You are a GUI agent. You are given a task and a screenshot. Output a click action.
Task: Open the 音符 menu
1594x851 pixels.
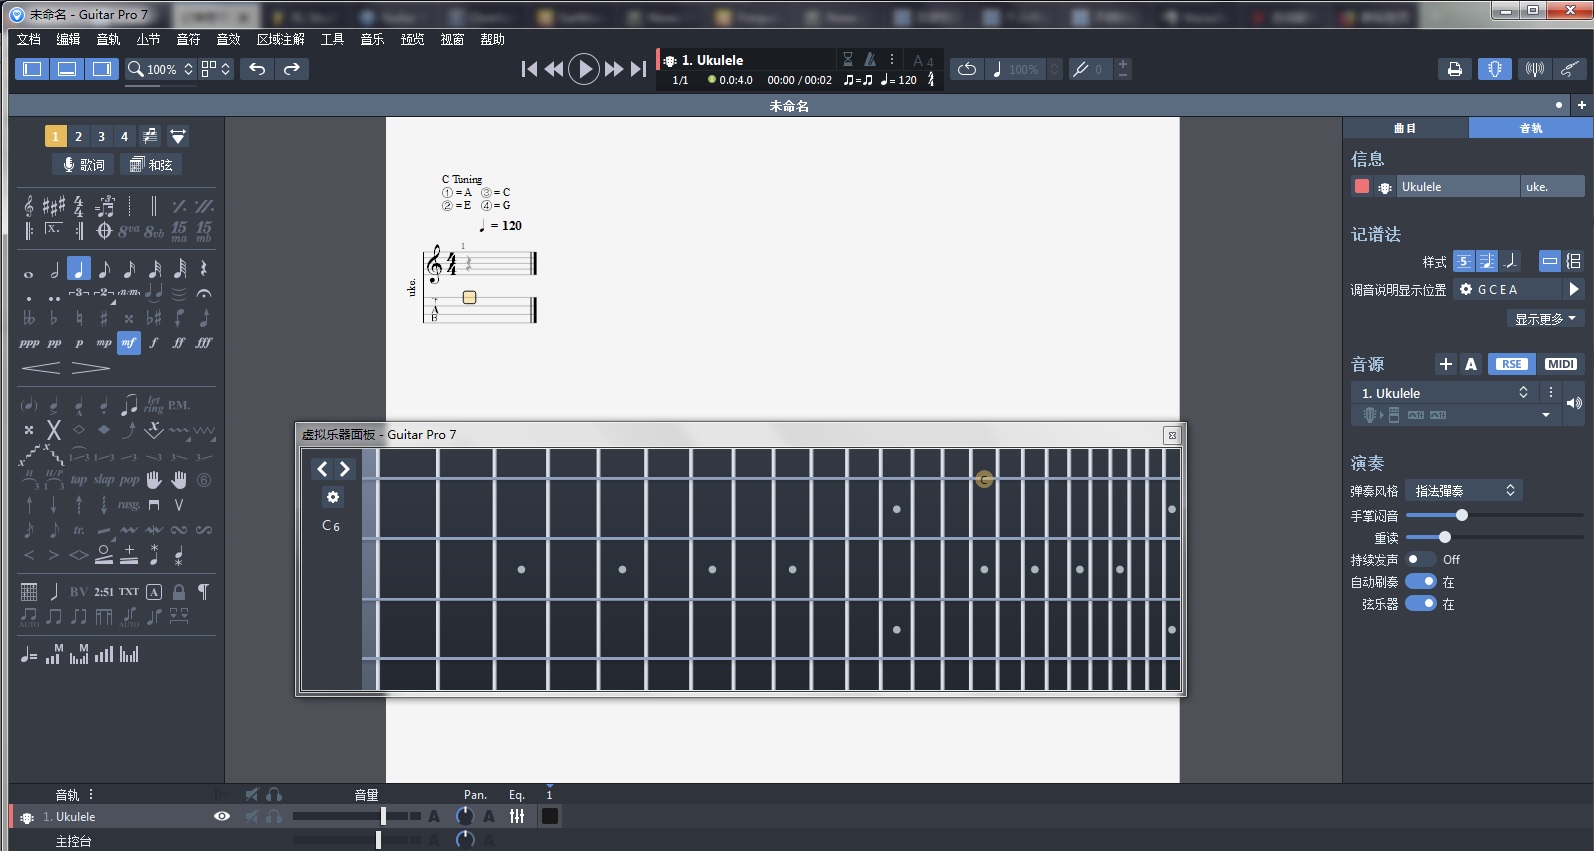click(x=188, y=39)
